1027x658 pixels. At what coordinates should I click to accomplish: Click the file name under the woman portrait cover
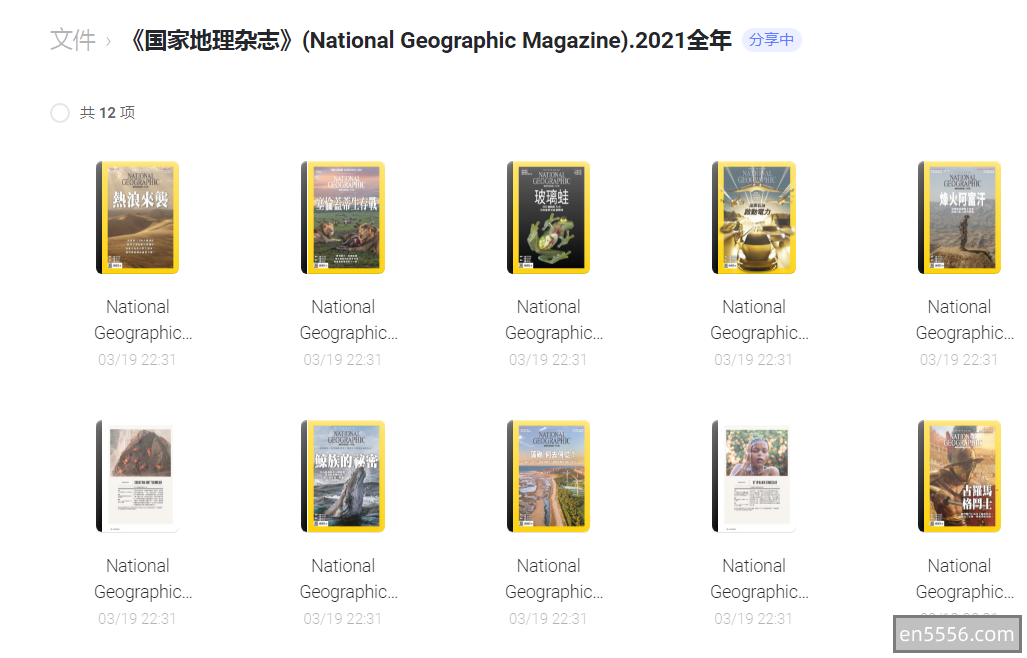pos(759,579)
